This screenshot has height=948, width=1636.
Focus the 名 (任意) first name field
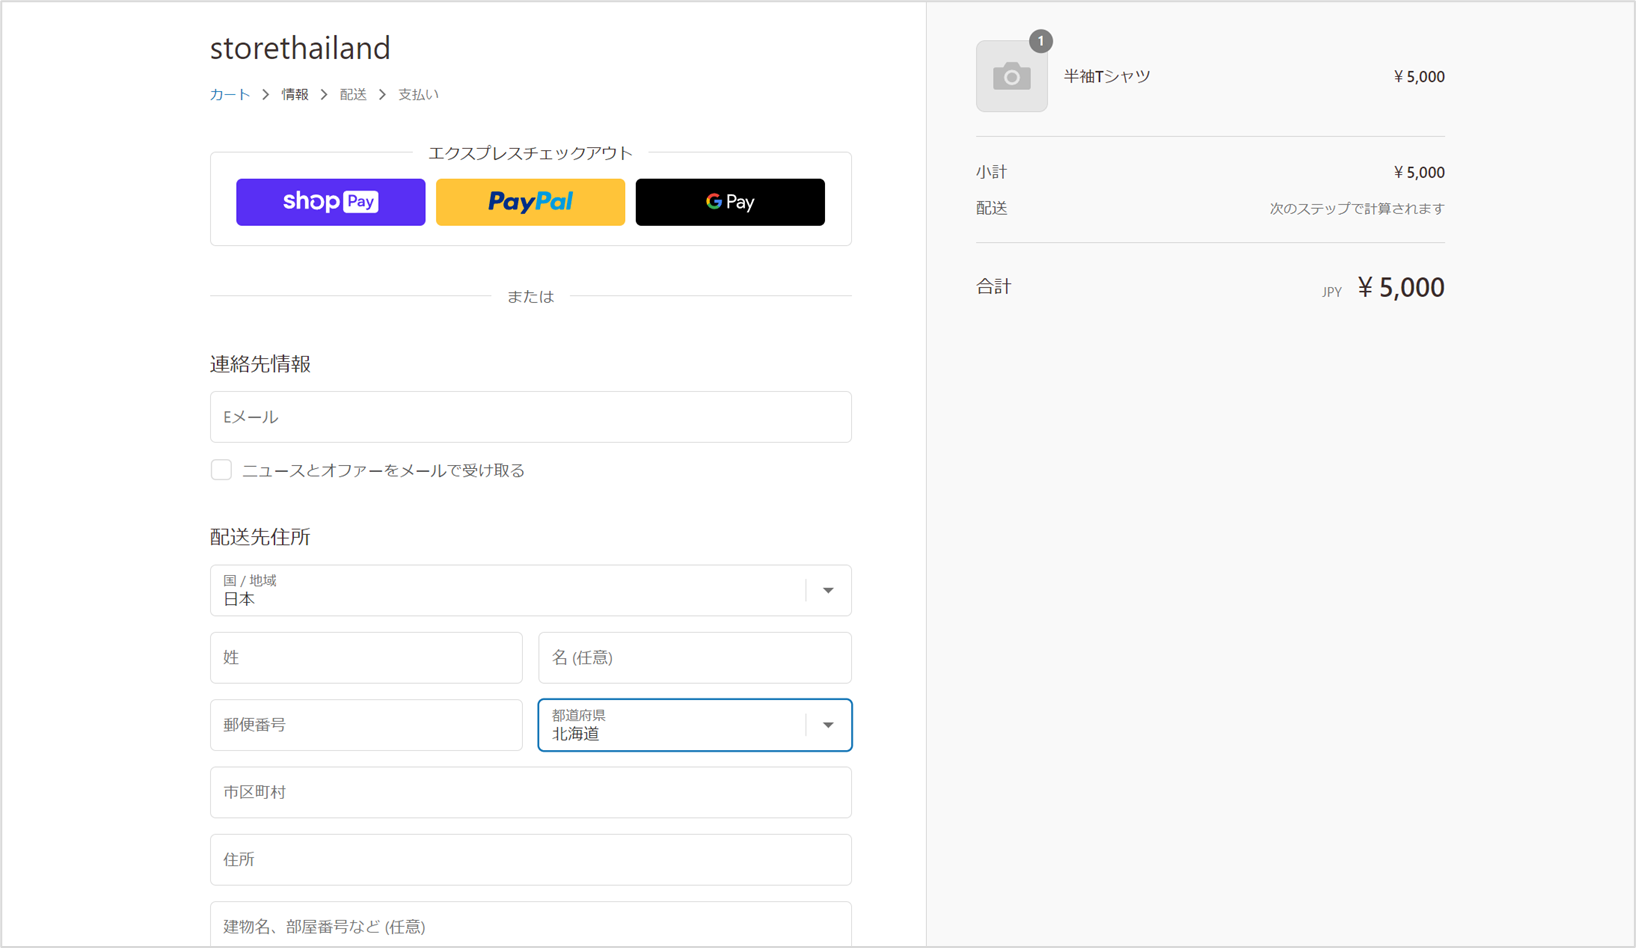point(695,657)
